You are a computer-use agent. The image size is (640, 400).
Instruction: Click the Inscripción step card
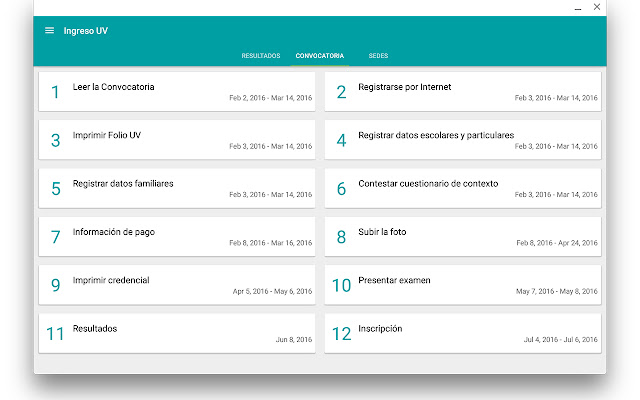point(463,333)
